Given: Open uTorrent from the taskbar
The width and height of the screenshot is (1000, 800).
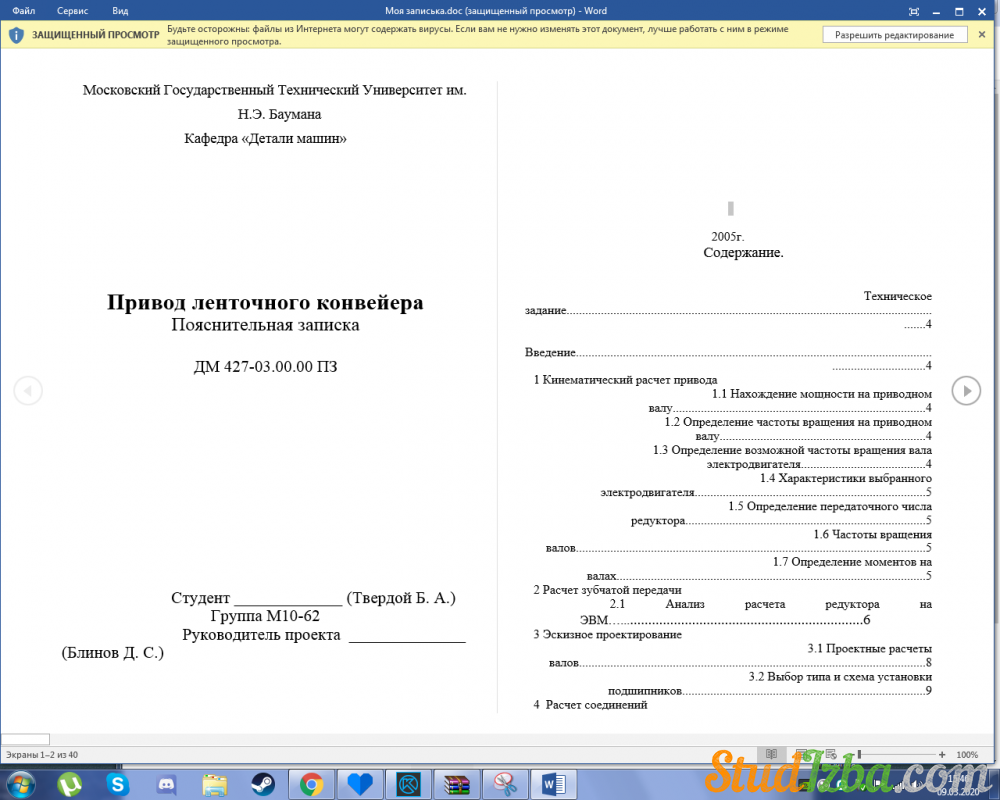Looking at the screenshot, I should [x=70, y=784].
